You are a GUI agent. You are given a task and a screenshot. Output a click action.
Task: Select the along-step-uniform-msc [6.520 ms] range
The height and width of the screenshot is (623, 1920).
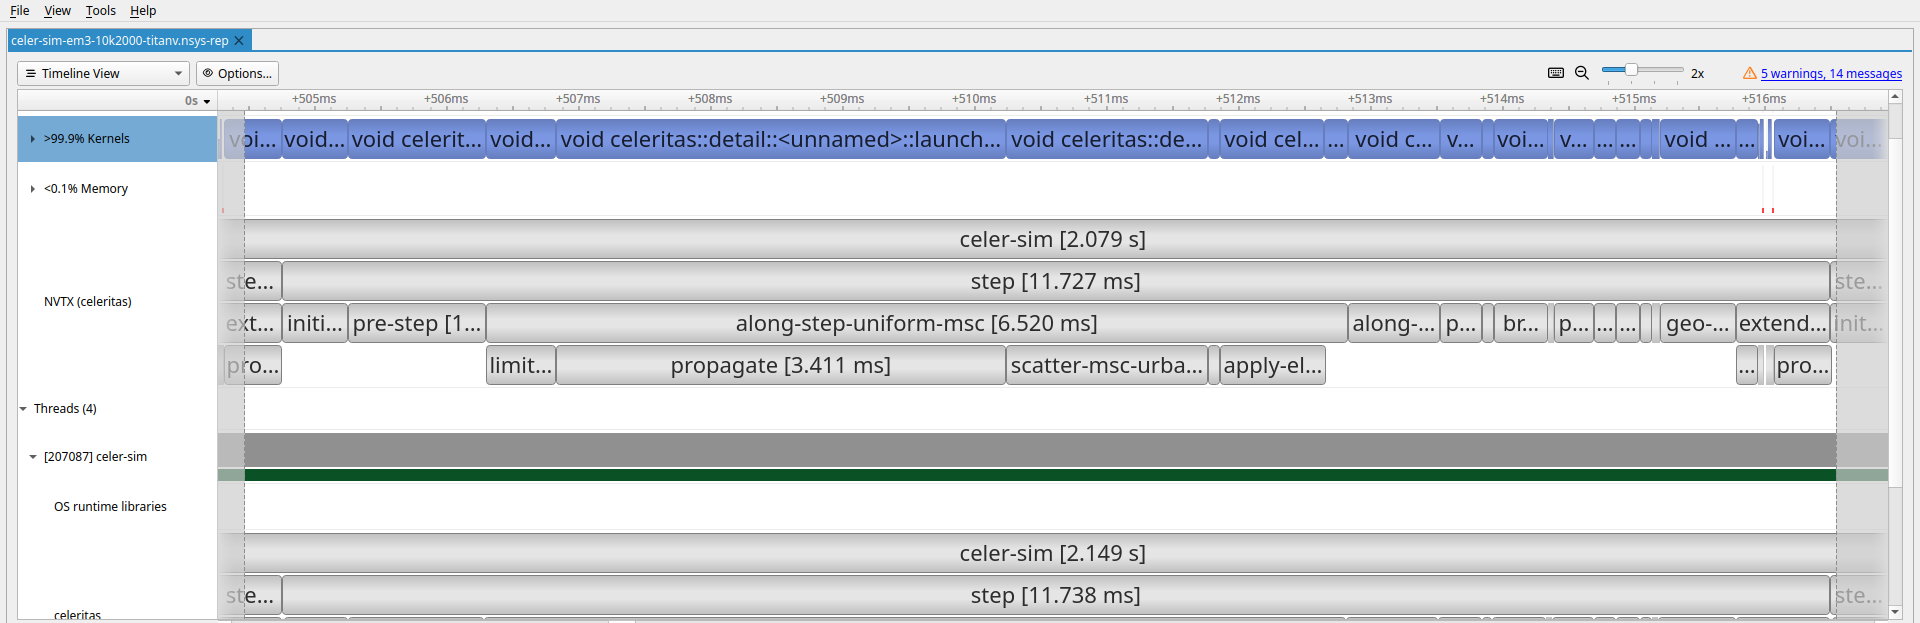(916, 323)
